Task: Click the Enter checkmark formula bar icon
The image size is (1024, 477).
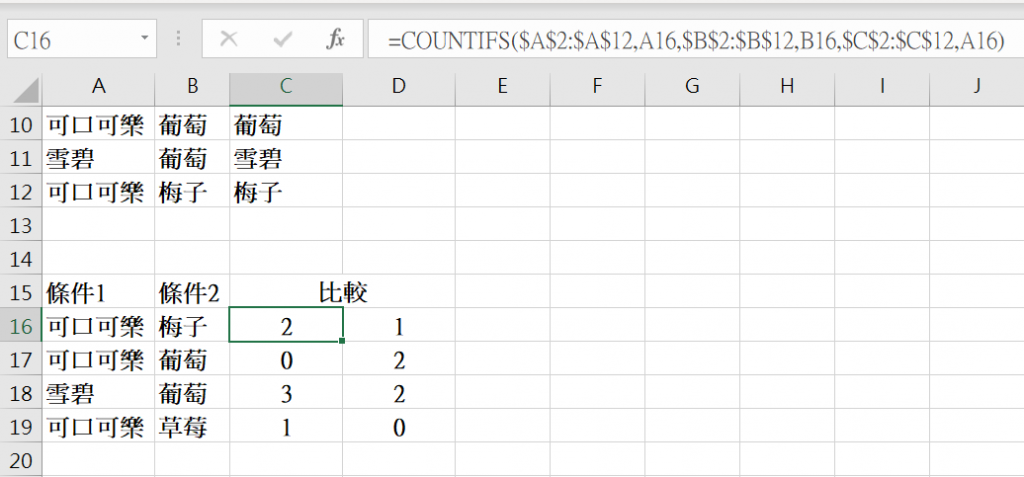Action: pyautogui.click(x=283, y=40)
